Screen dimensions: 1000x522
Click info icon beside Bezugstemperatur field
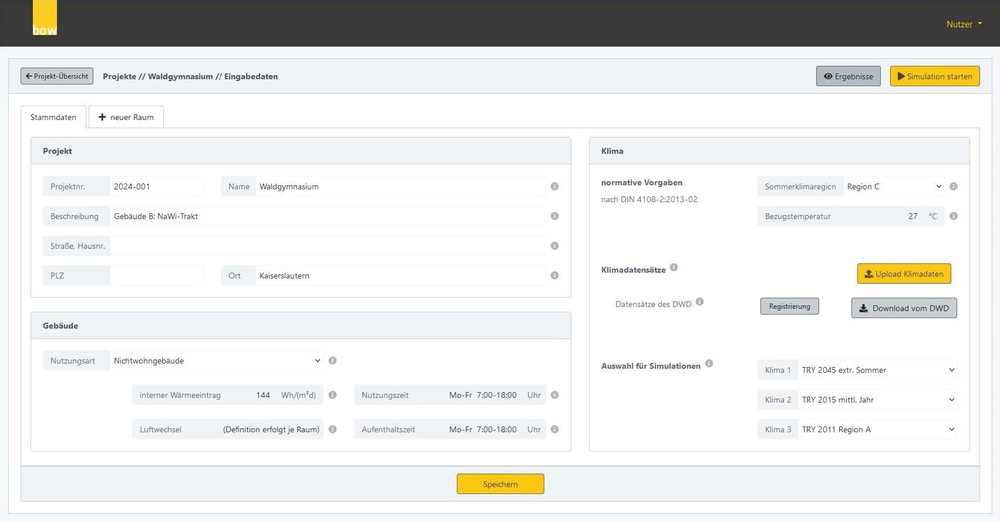[x=953, y=216]
